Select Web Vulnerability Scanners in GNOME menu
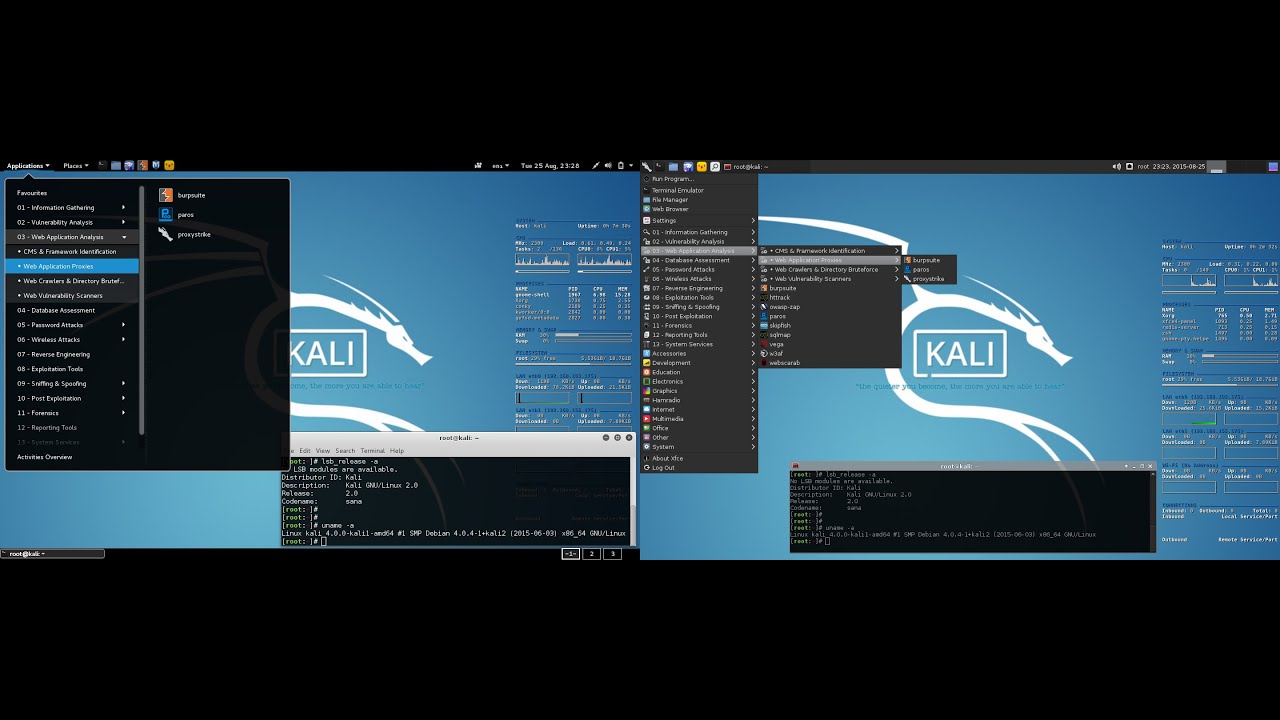 pos(72,296)
